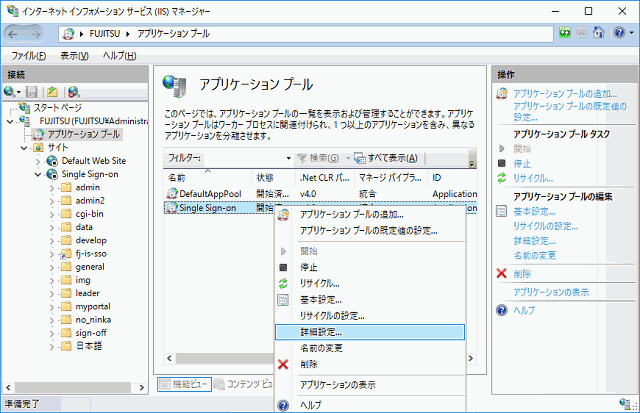Click the help icon in context menu
This screenshot has width=640, height=413.
tap(283, 405)
